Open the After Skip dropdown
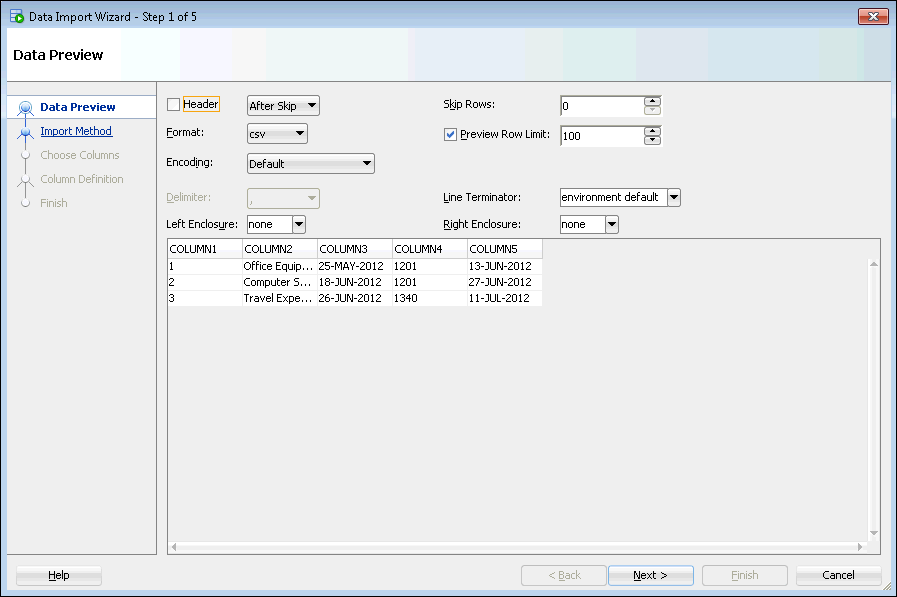Image resolution: width=897 pixels, height=597 pixels. (283, 105)
